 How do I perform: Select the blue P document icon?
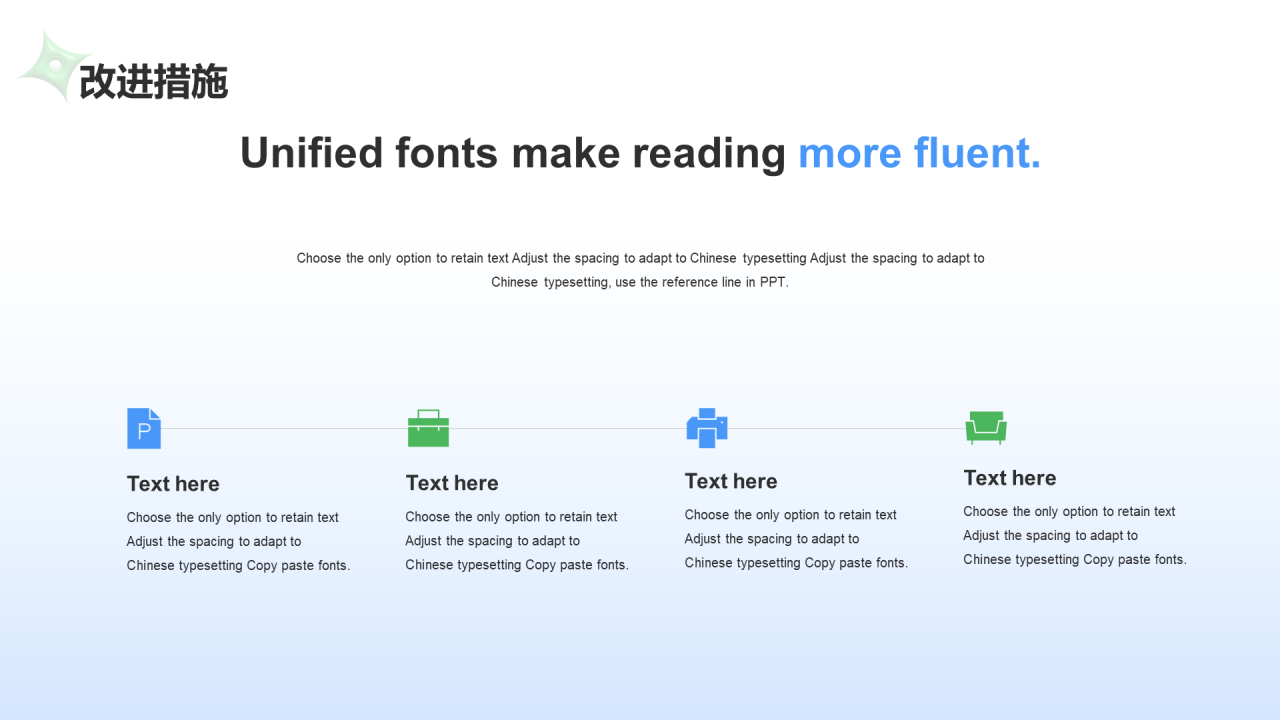click(x=143, y=428)
